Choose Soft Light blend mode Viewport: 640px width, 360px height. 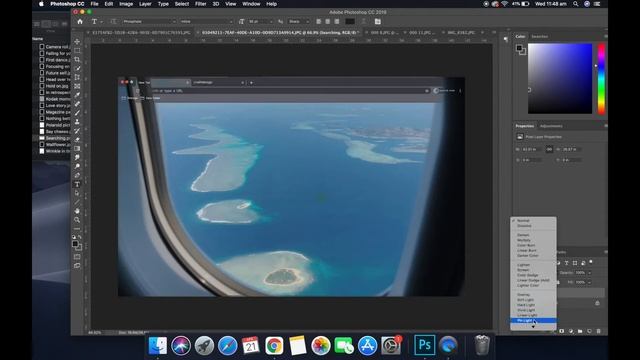coord(526,300)
